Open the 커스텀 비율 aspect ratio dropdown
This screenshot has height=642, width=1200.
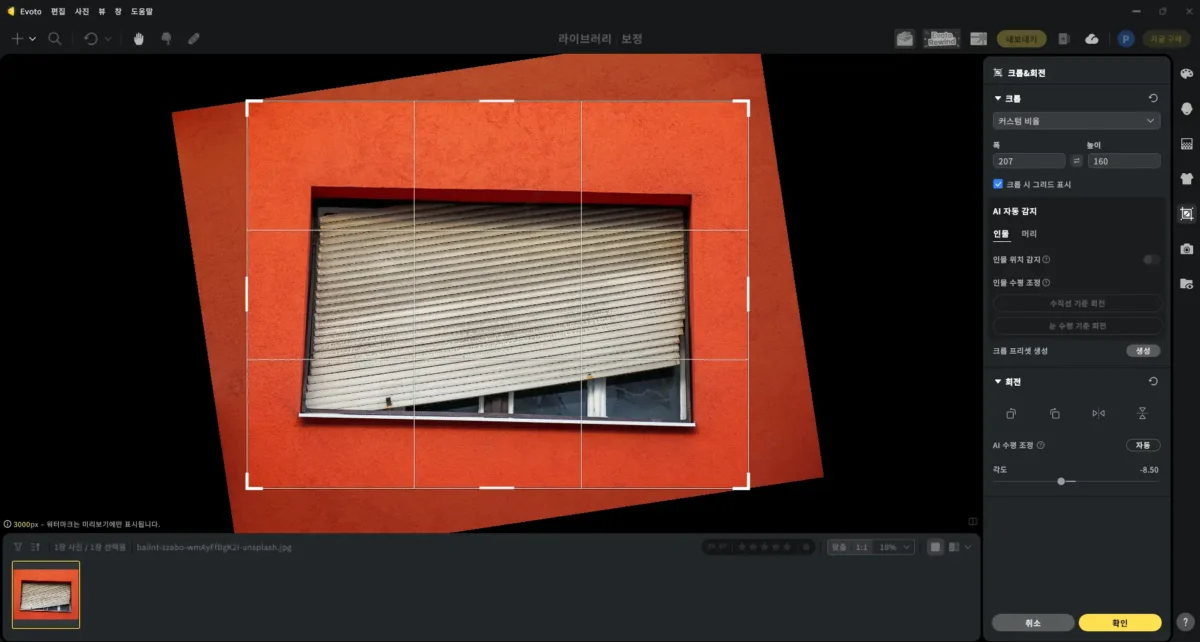point(1076,121)
